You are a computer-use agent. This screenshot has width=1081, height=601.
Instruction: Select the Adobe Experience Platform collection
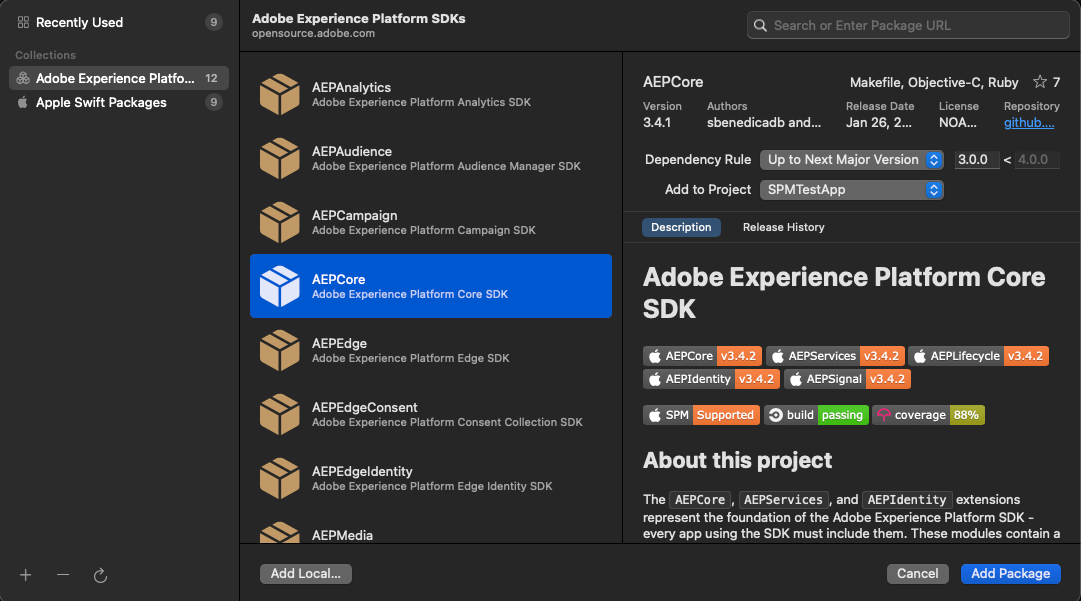(119, 79)
